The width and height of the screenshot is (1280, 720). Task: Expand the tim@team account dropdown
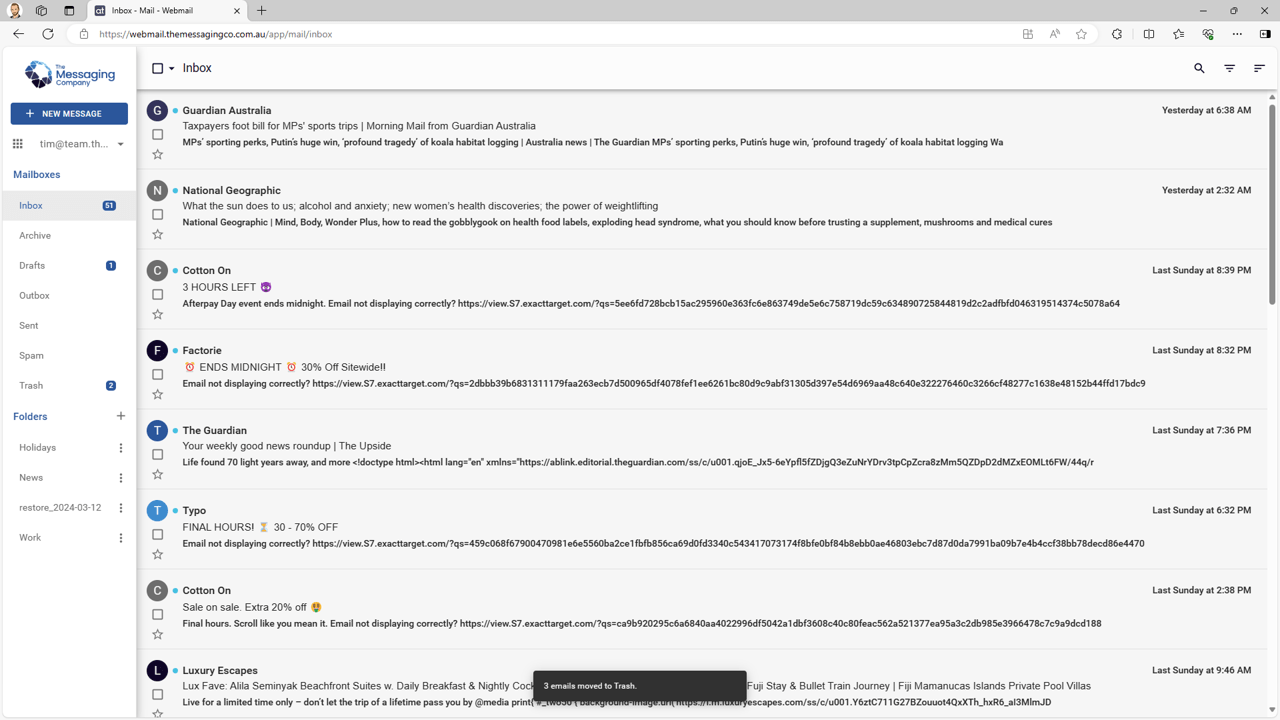click(x=120, y=144)
